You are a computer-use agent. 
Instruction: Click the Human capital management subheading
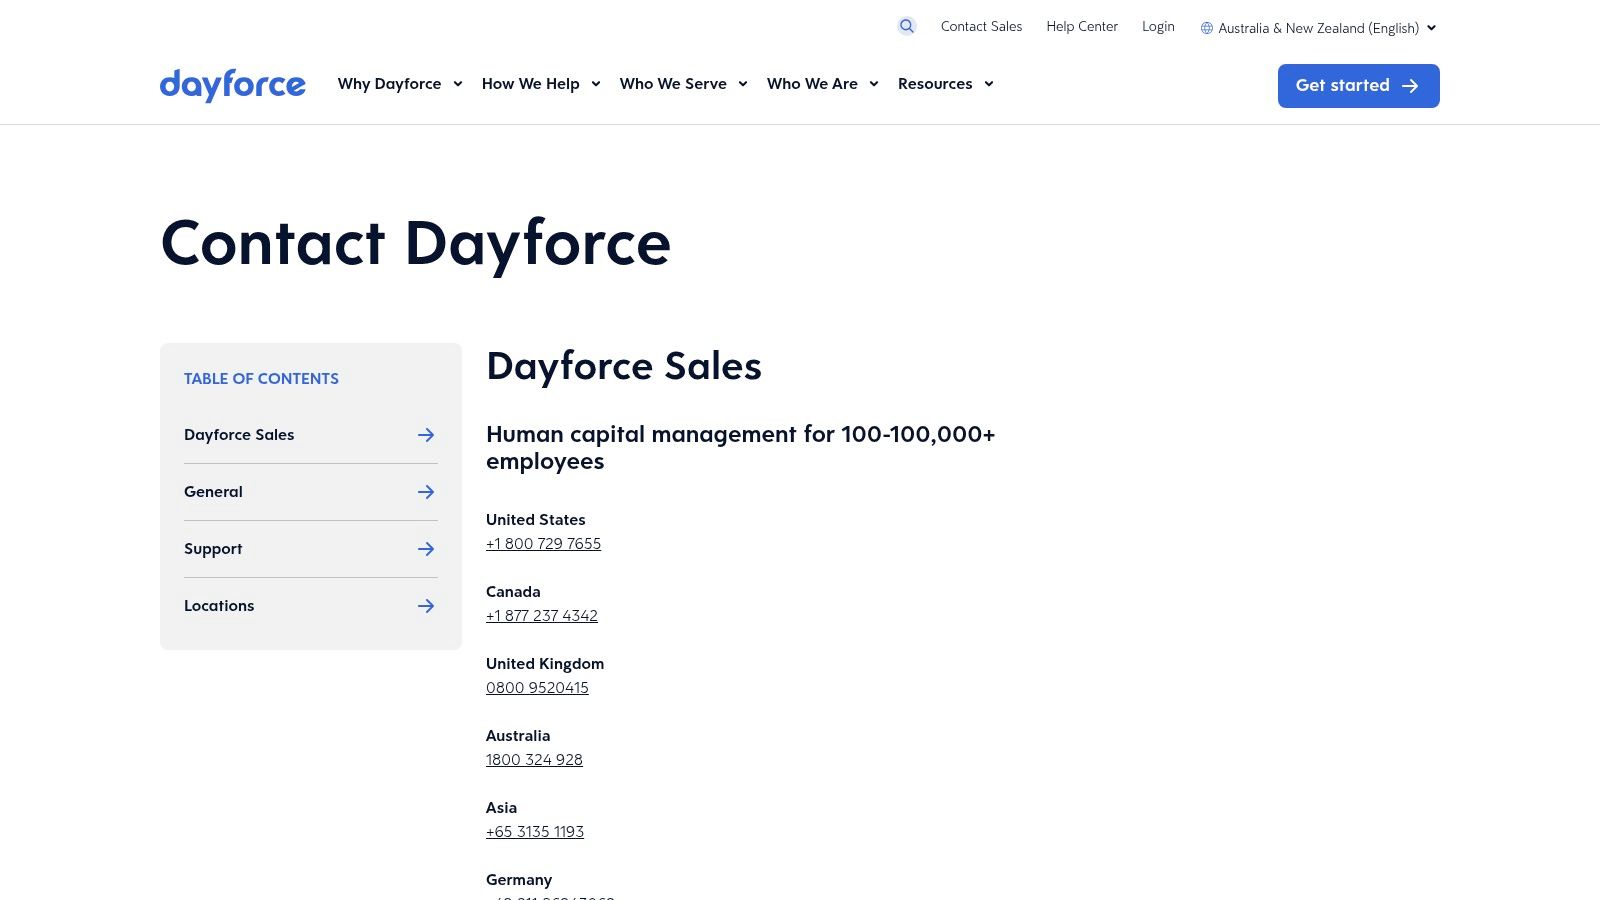click(x=741, y=448)
